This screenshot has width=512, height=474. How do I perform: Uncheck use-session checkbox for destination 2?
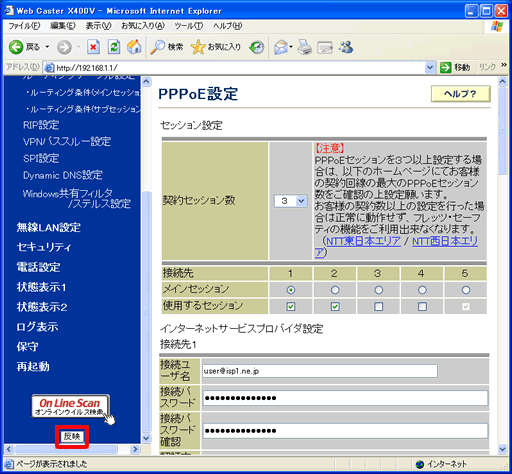[335, 306]
